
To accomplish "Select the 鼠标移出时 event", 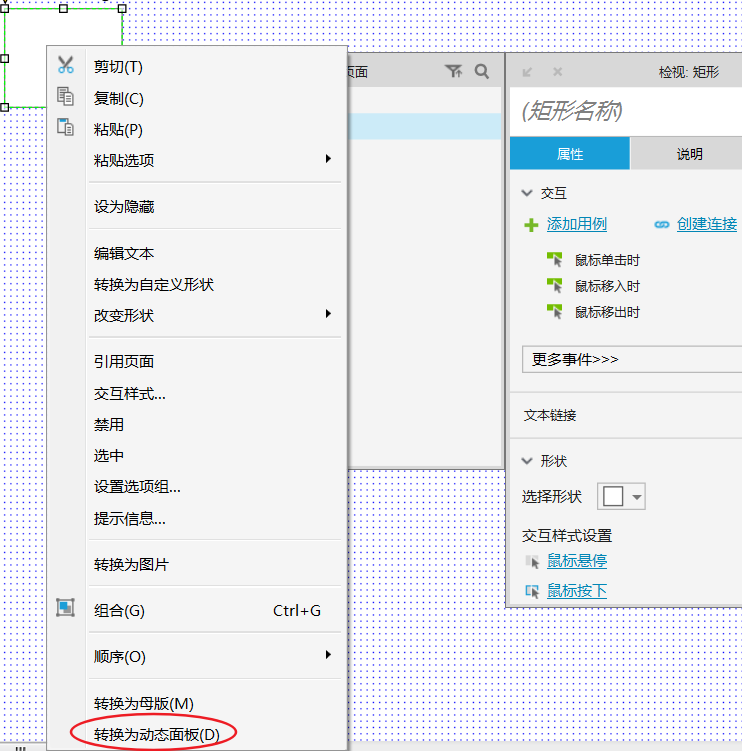I will [607, 312].
